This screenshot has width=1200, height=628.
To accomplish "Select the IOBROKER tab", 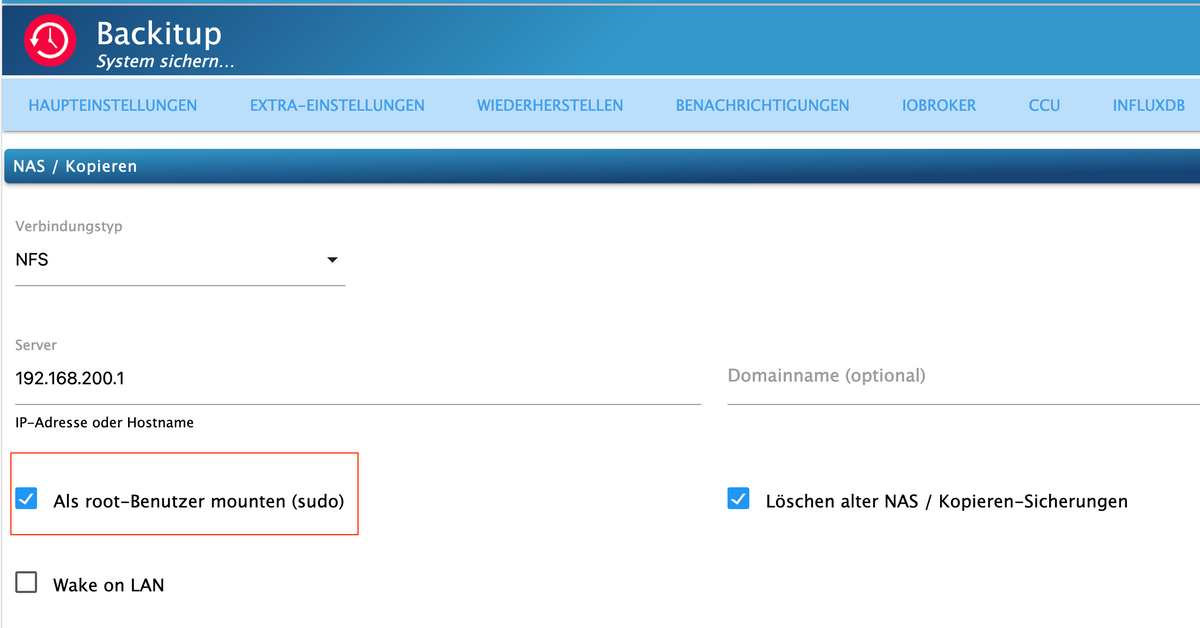I will point(939,105).
